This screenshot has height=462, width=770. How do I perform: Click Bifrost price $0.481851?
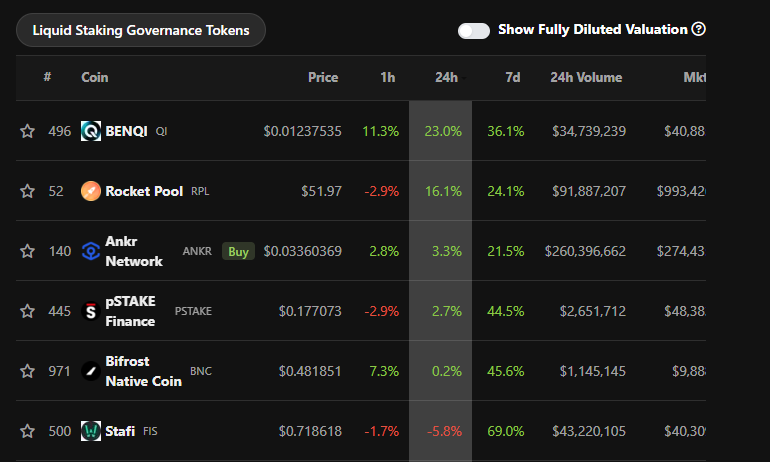[310, 371]
